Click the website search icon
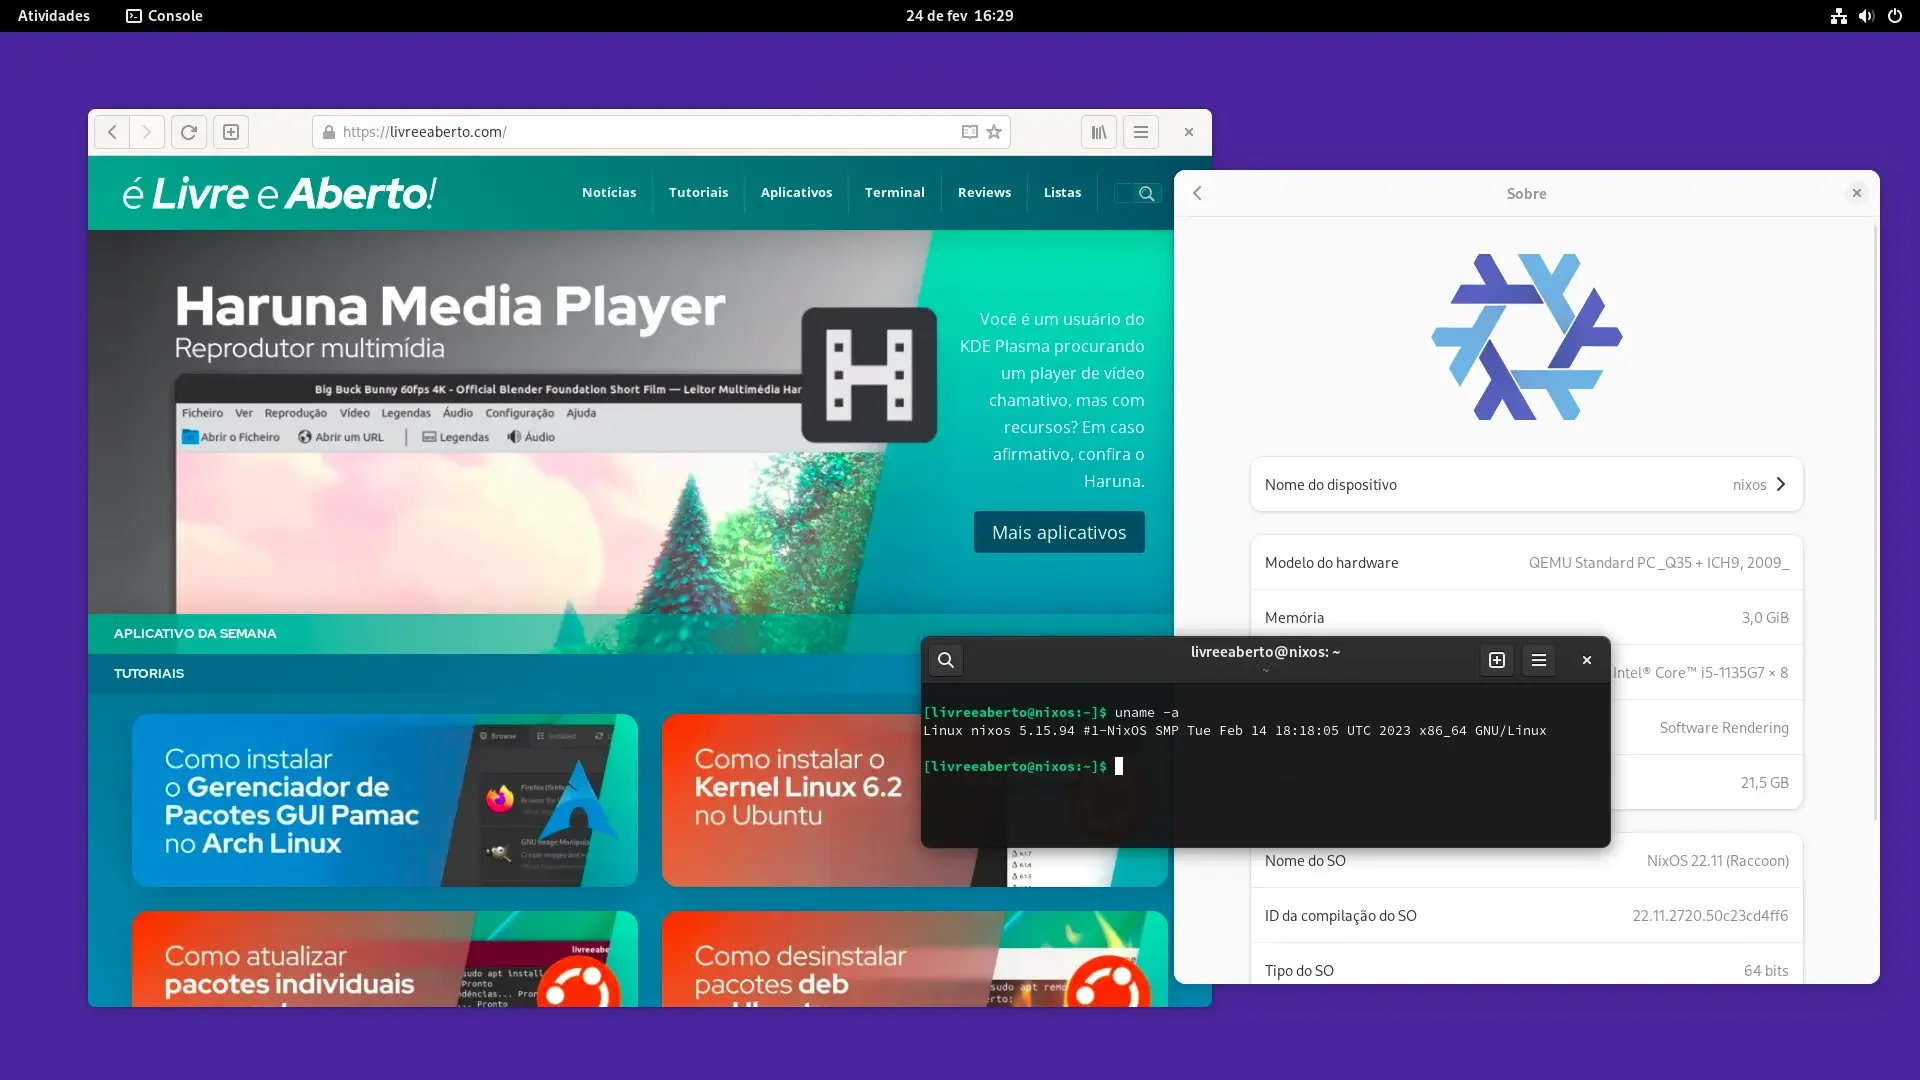1920x1080 pixels. pyautogui.click(x=1146, y=194)
